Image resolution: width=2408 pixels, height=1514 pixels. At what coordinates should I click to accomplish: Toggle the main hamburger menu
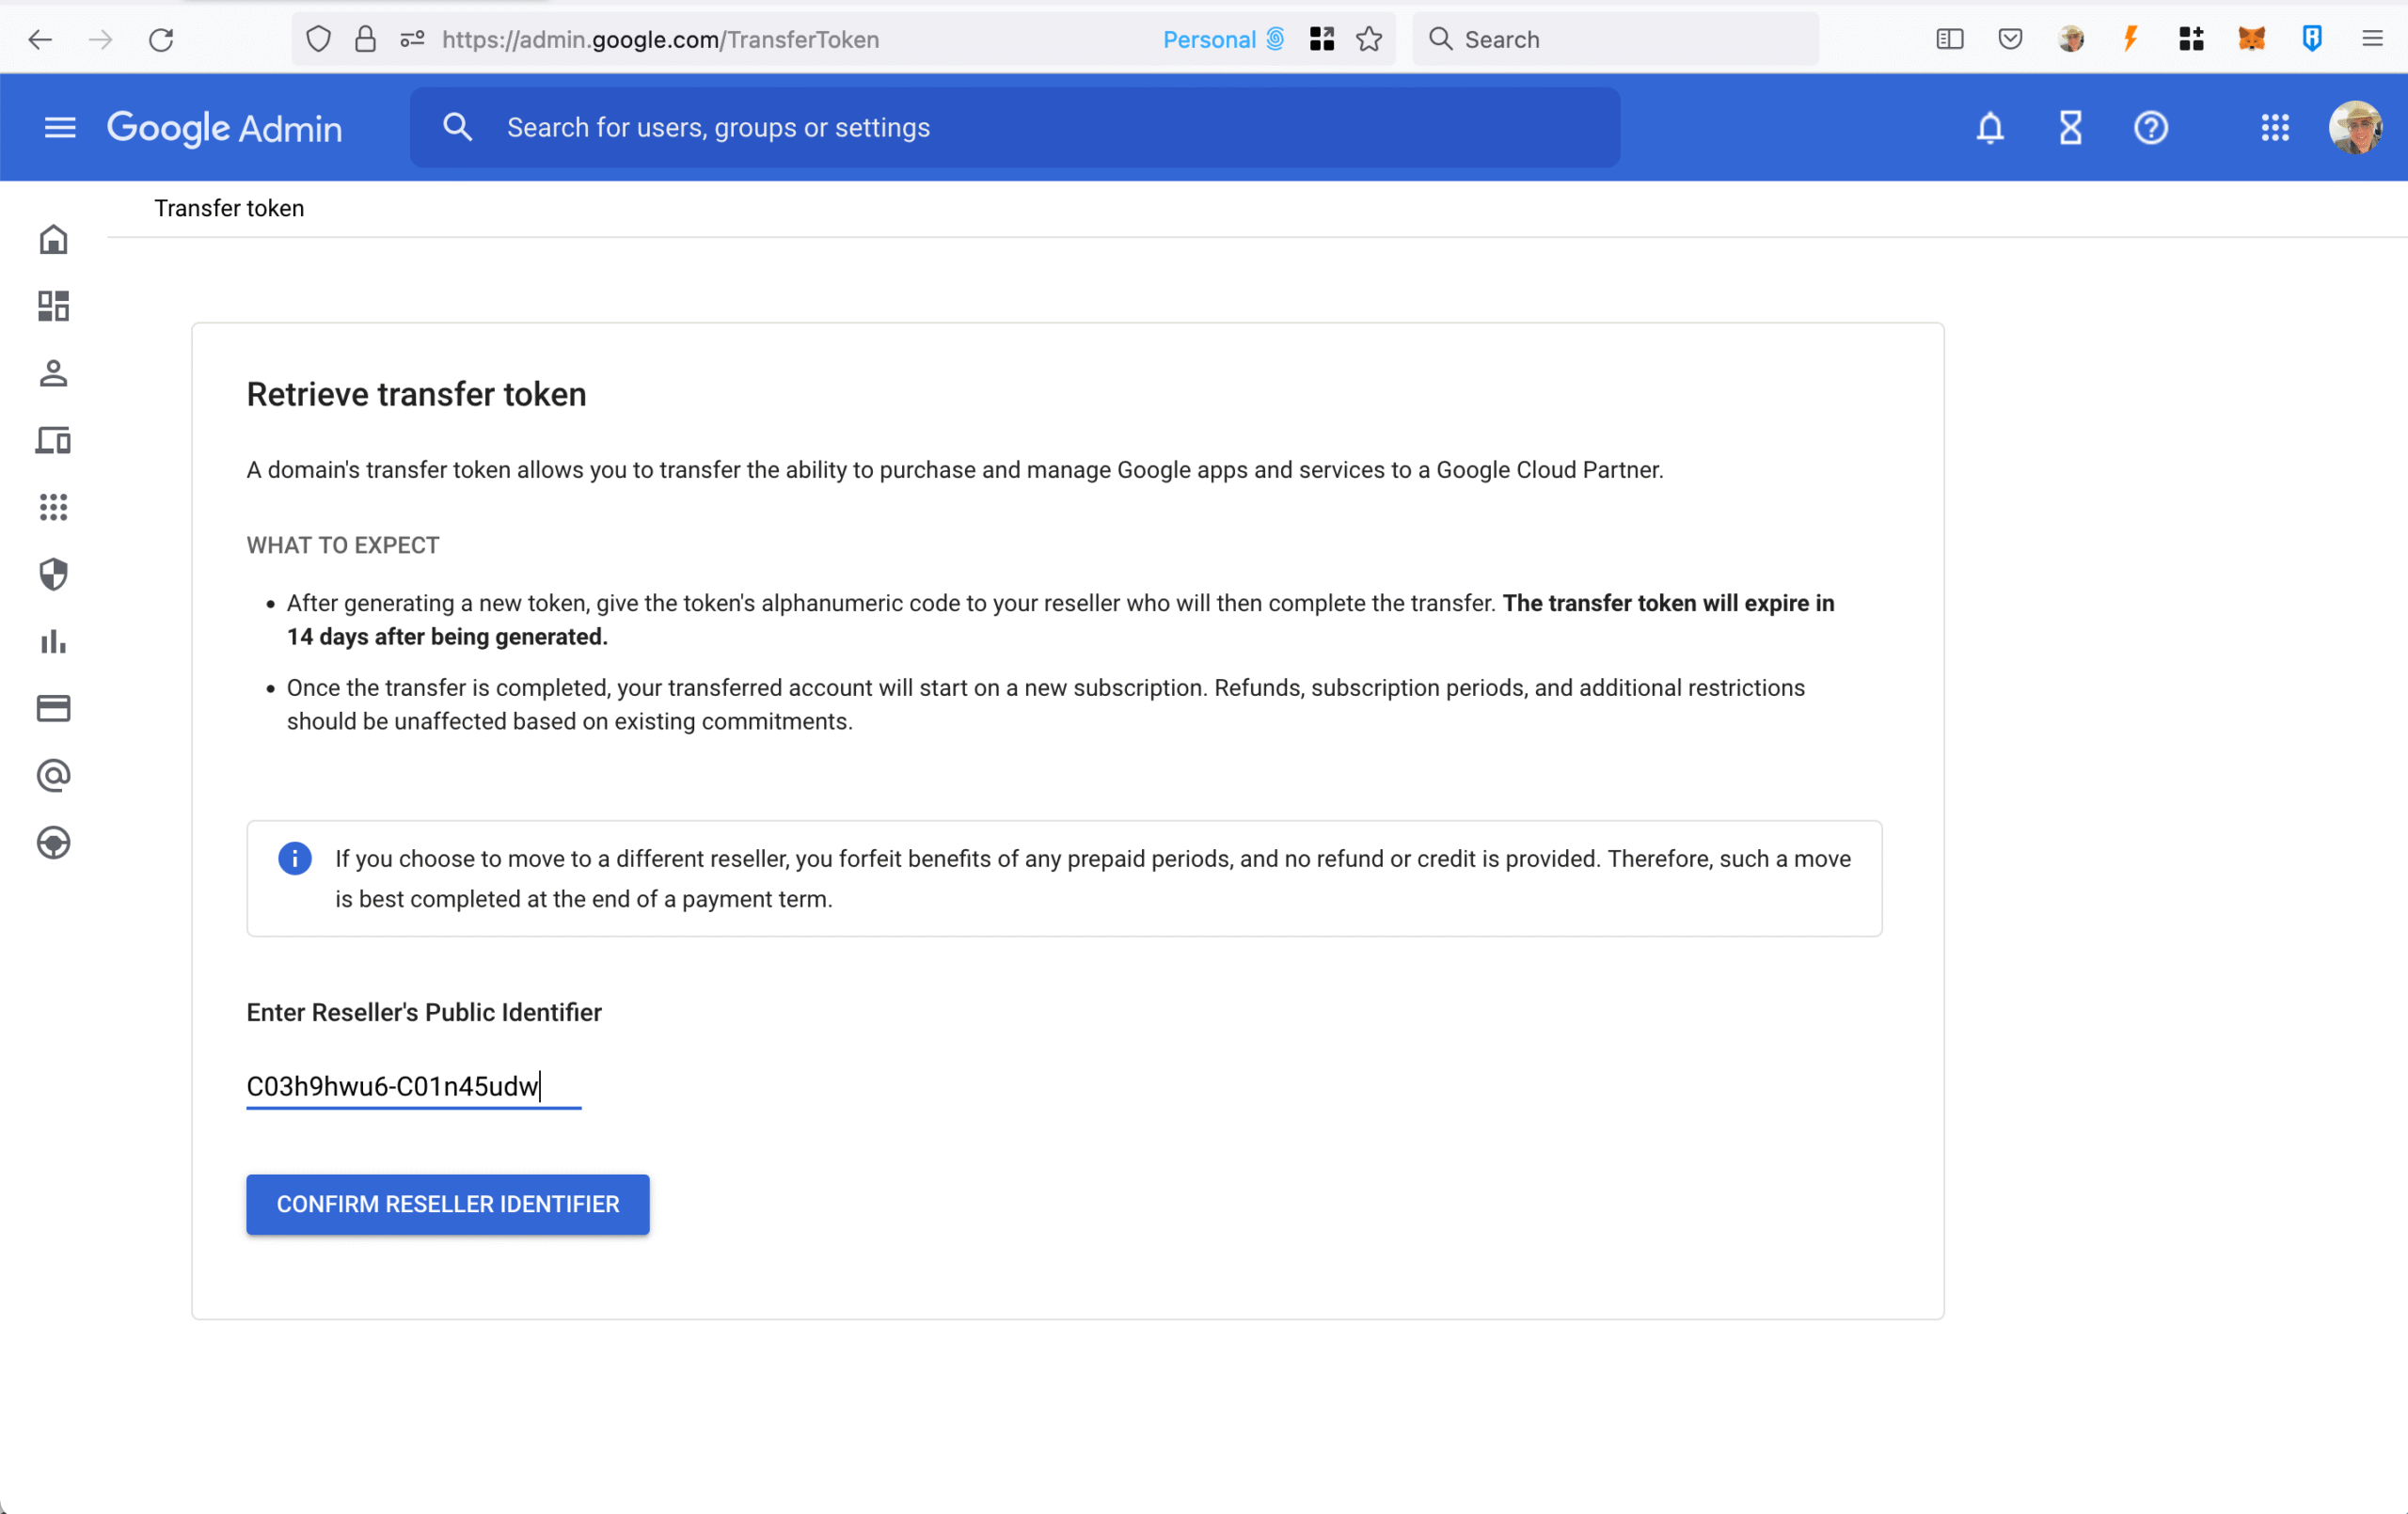pyautogui.click(x=60, y=128)
